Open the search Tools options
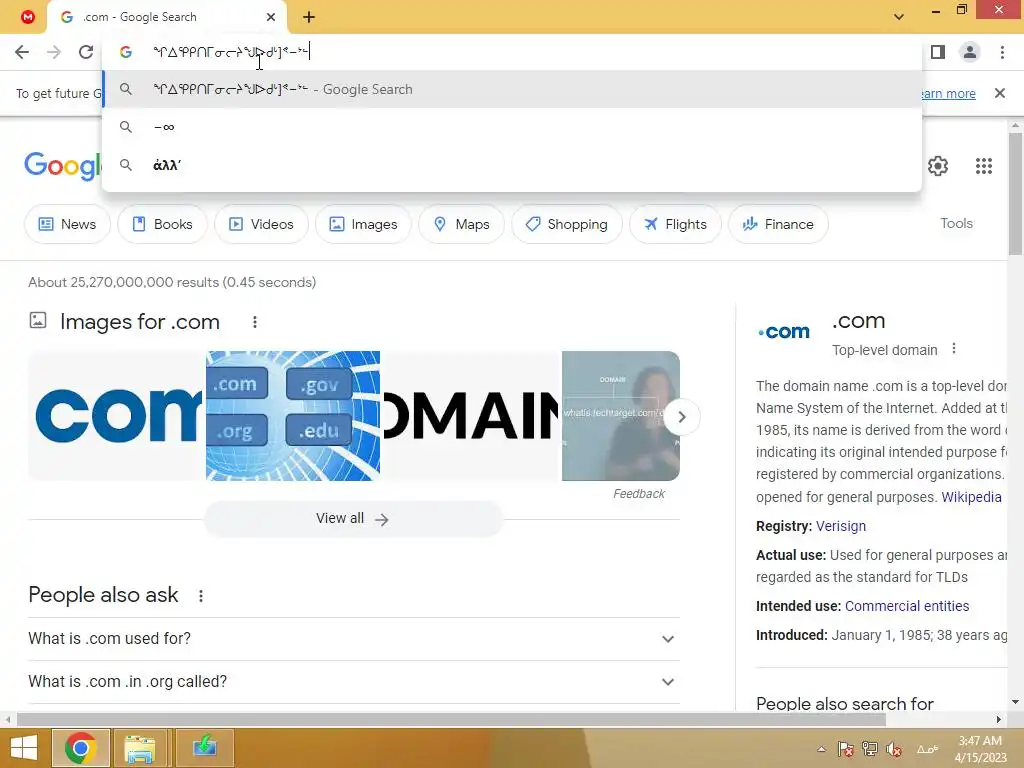 pyautogui.click(x=957, y=223)
